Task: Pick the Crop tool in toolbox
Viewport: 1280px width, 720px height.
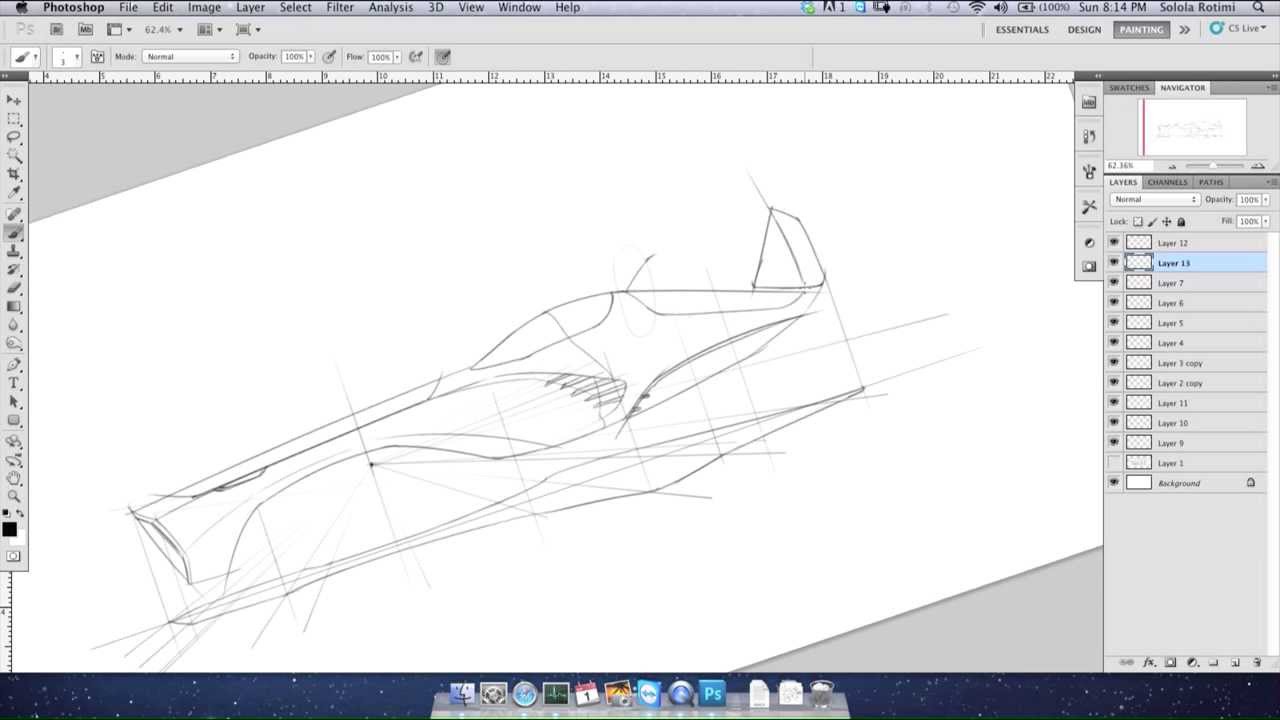Action: pos(14,174)
